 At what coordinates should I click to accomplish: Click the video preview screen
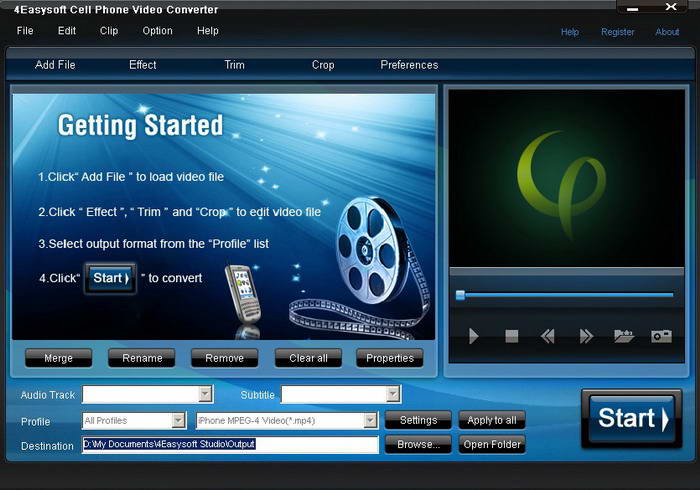click(x=567, y=178)
